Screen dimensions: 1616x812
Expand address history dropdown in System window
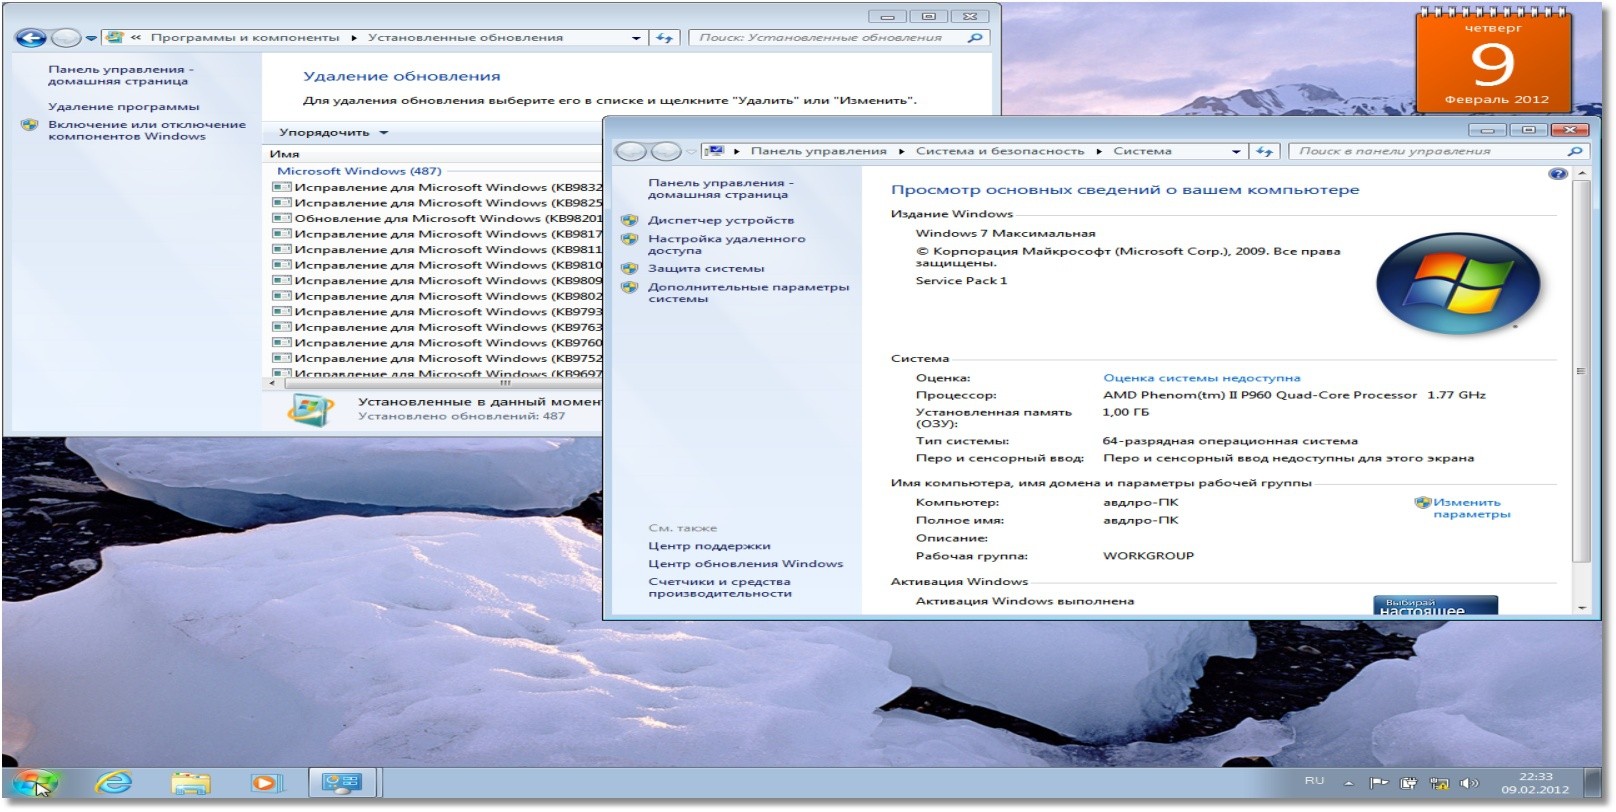click(x=1236, y=152)
